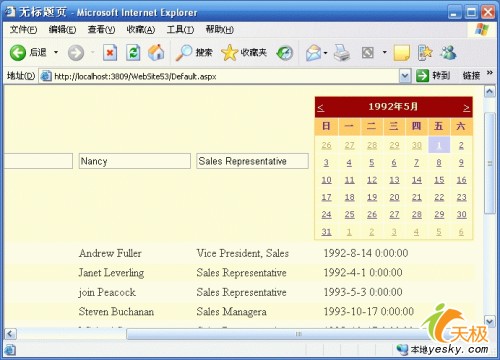This screenshot has width=500, height=360.
Task: Click the Forward arrow toolbar icon
Action: 76,53
